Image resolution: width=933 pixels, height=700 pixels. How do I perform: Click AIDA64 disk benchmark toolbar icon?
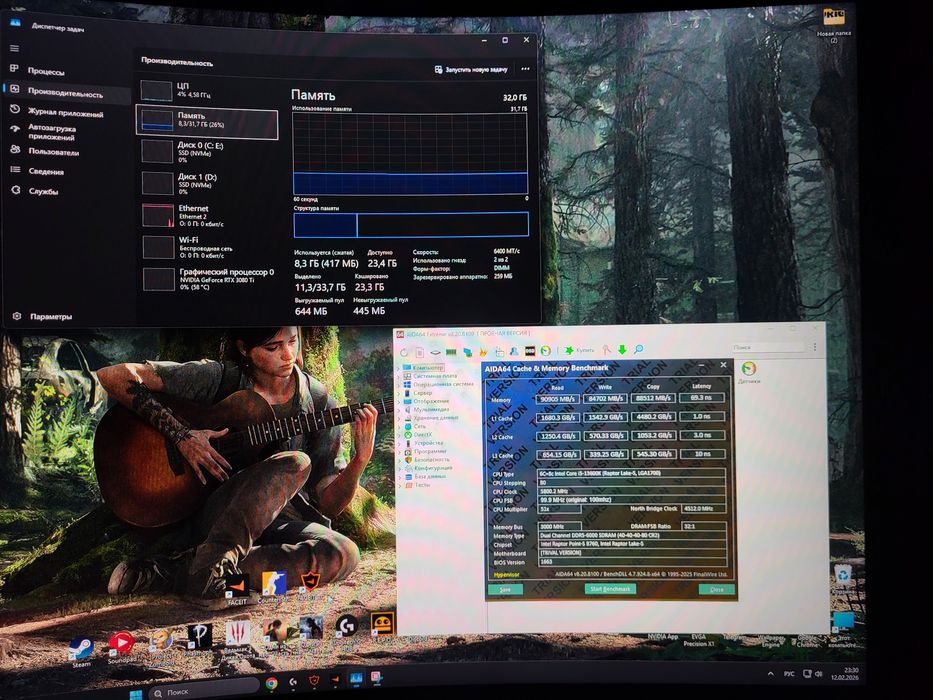[x=435, y=352]
